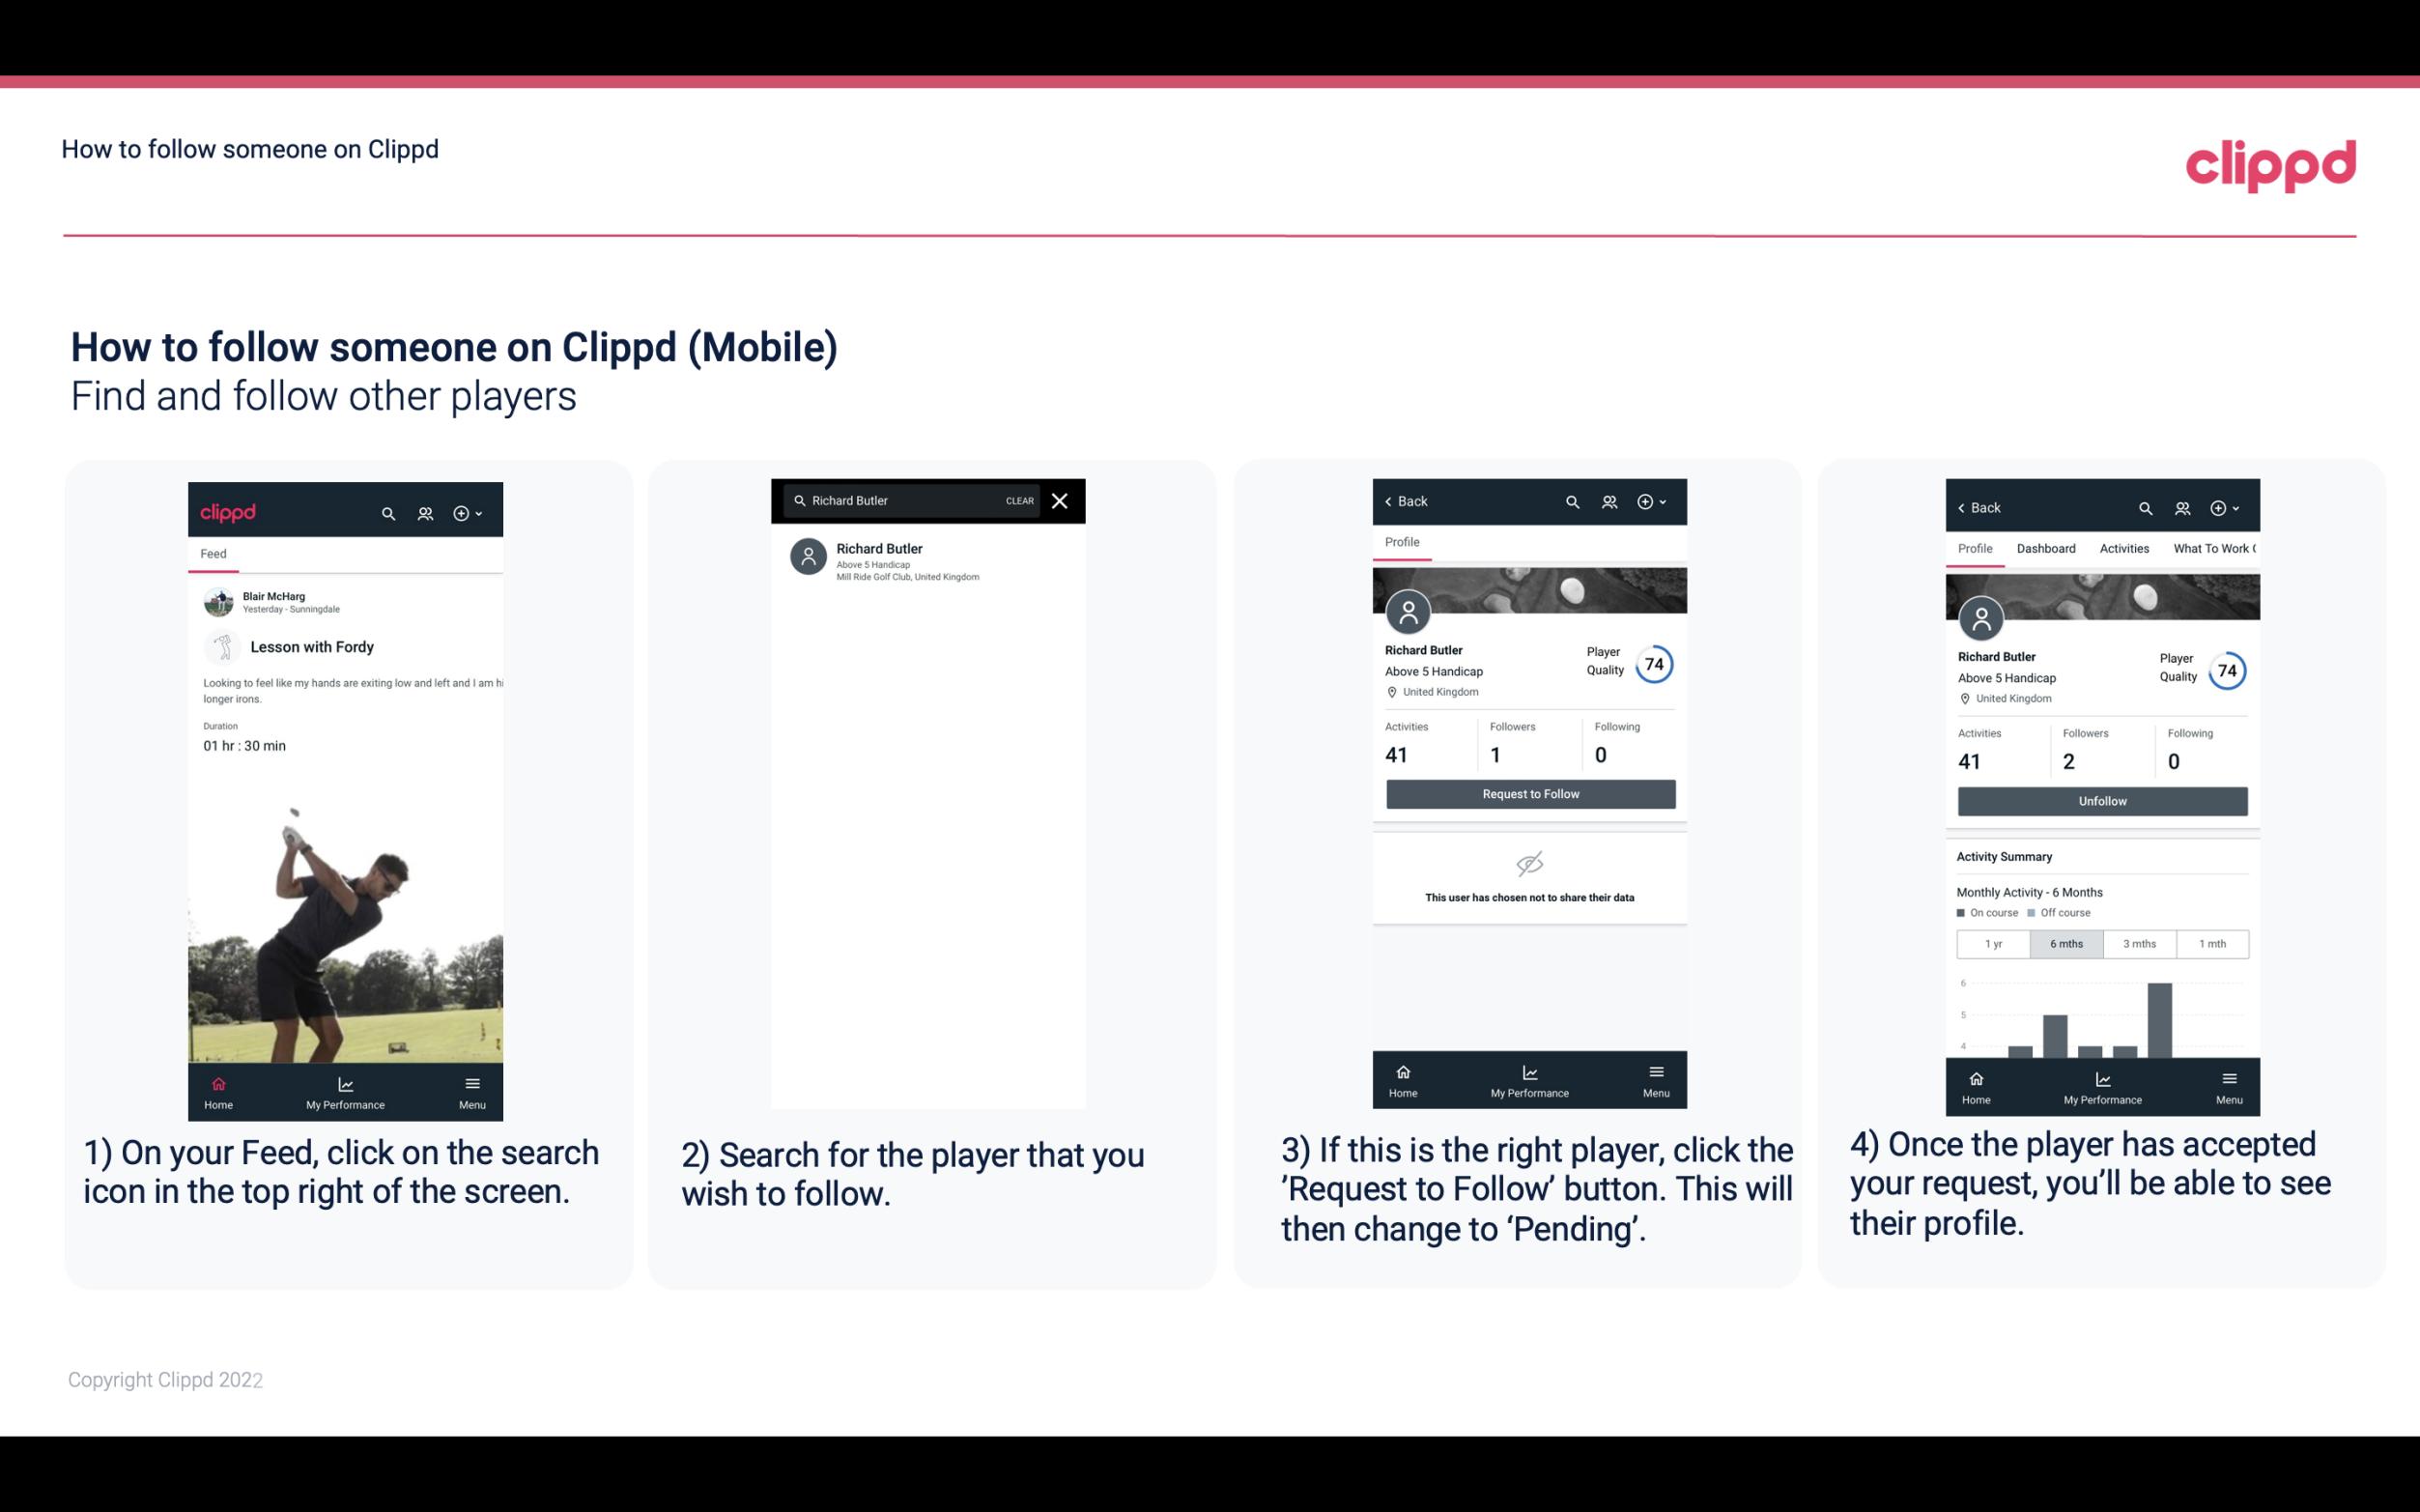Click the Back arrow on Richard Butler profile
The height and width of the screenshot is (1512, 2420).
[1393, 499]
